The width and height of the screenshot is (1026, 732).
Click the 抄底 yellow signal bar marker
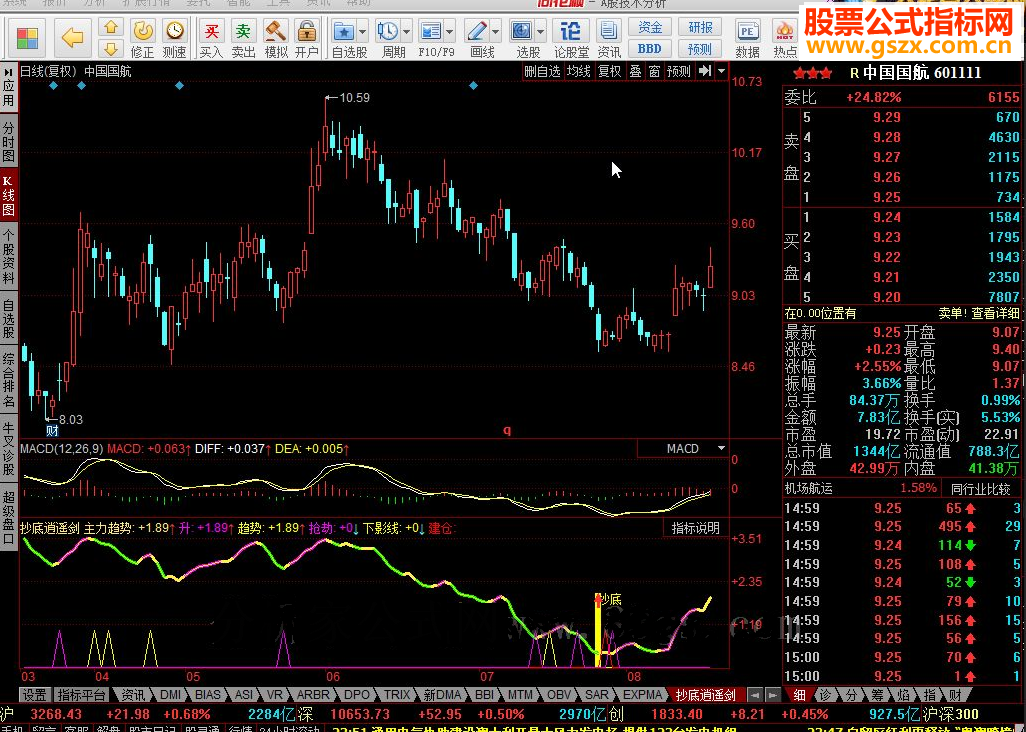(597, 630)
